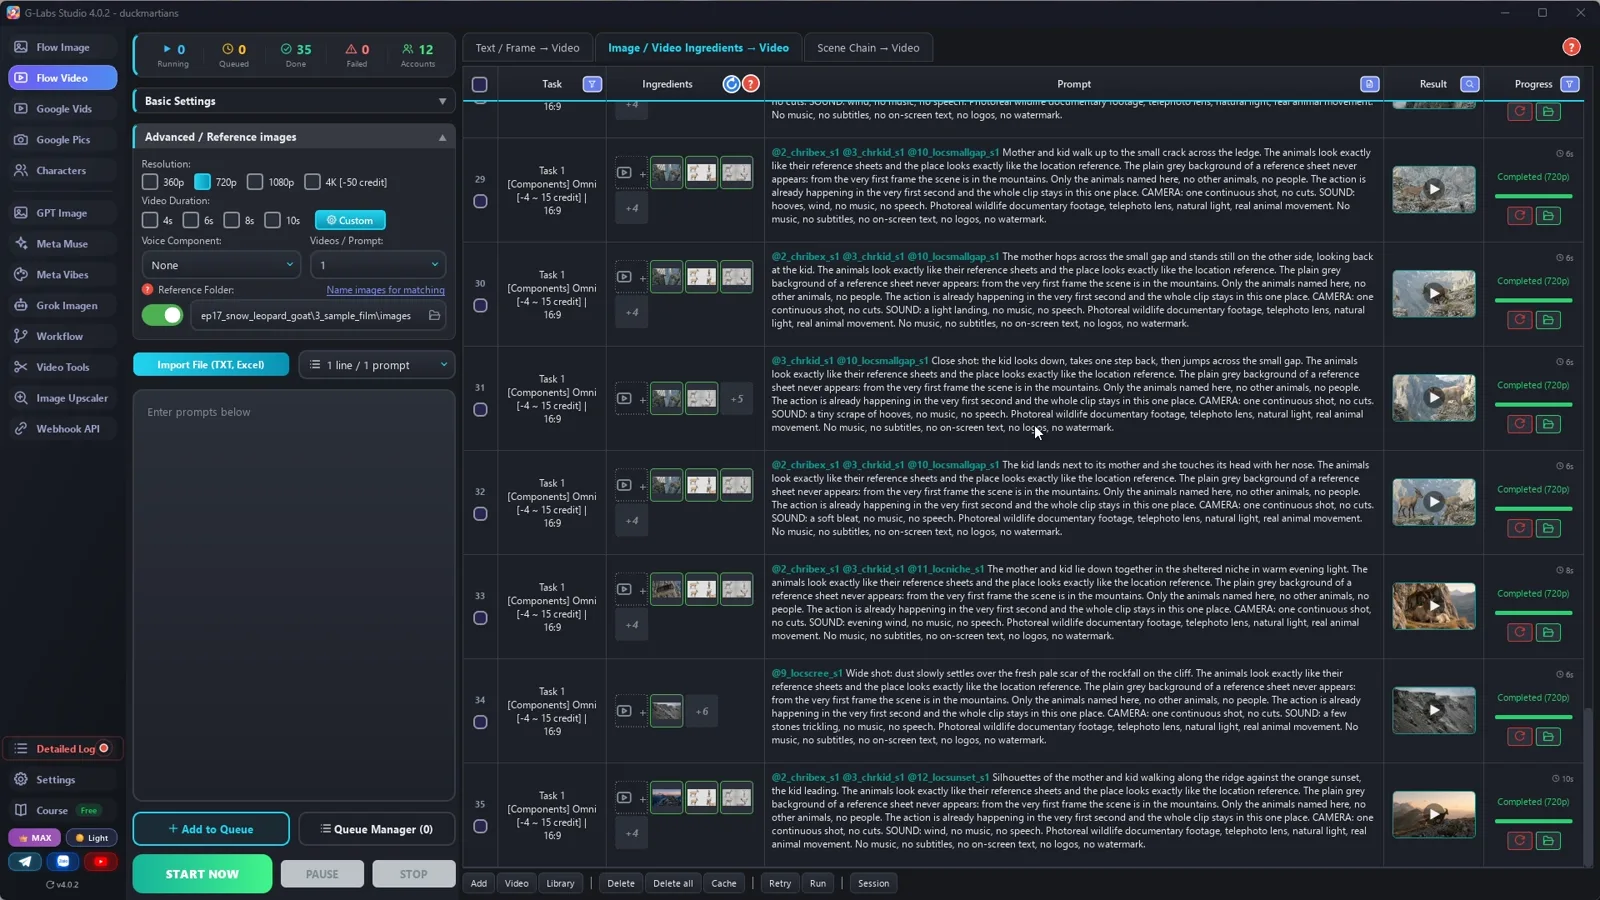Expand the Basic Settings section
The width and height of the screenshot is (1600, 900).
coord(294,101)
